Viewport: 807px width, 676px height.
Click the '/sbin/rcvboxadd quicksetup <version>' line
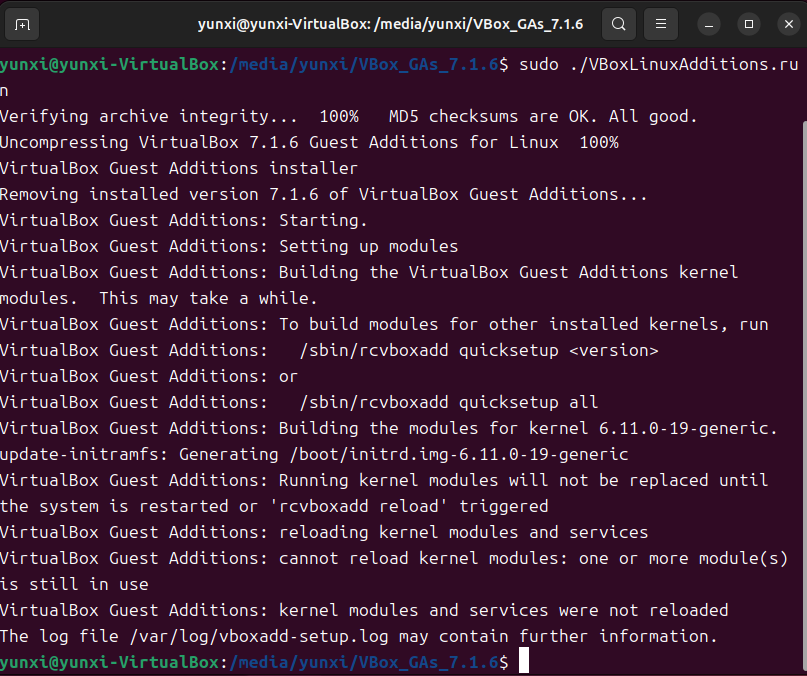click(x=479, y=351)
